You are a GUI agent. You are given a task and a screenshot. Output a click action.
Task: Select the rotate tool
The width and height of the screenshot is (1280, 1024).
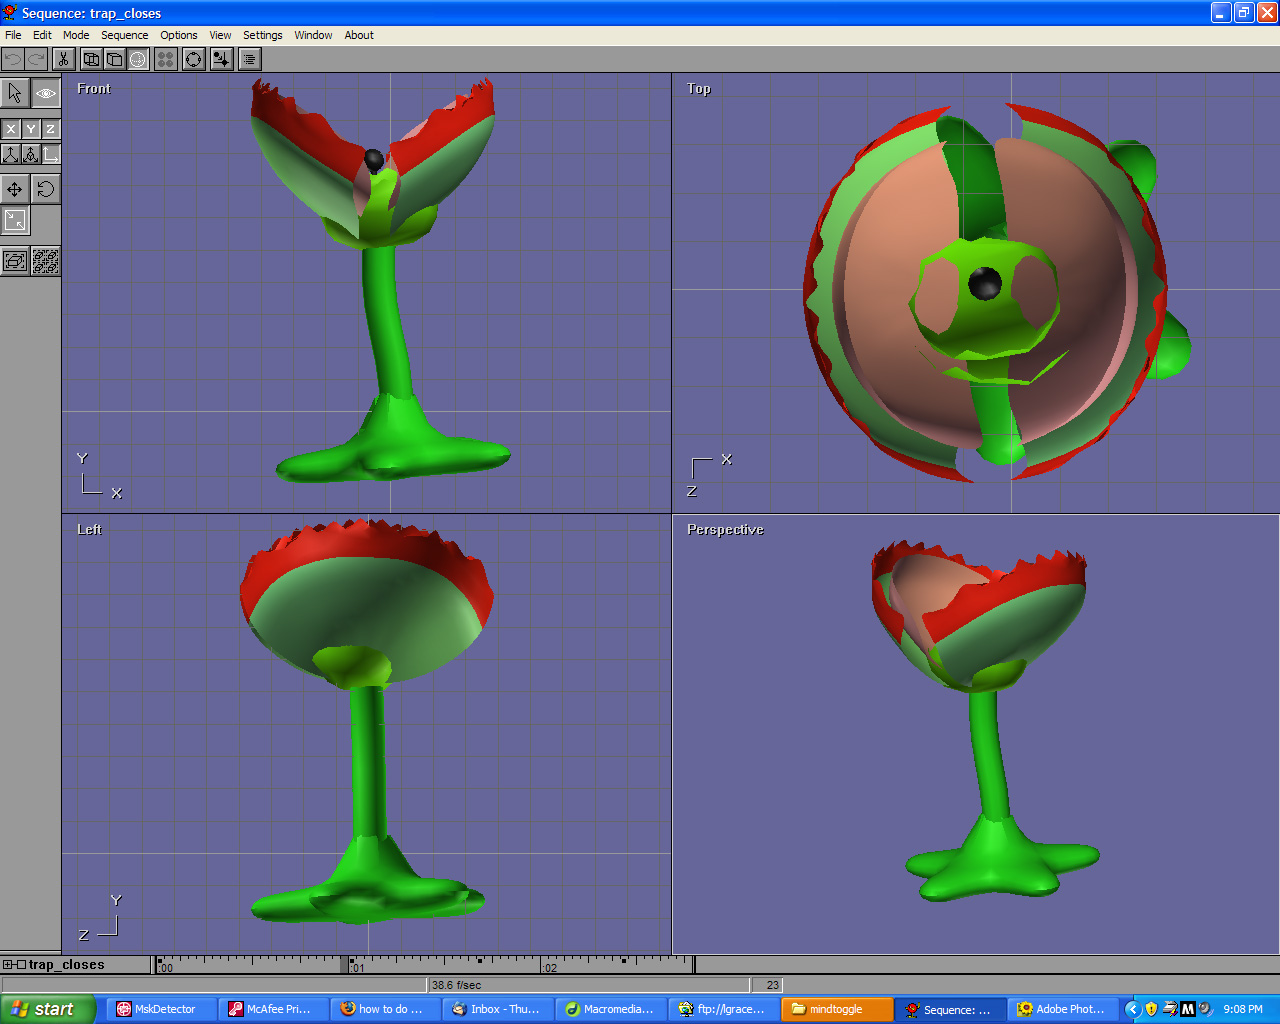(x=46, y=189)
